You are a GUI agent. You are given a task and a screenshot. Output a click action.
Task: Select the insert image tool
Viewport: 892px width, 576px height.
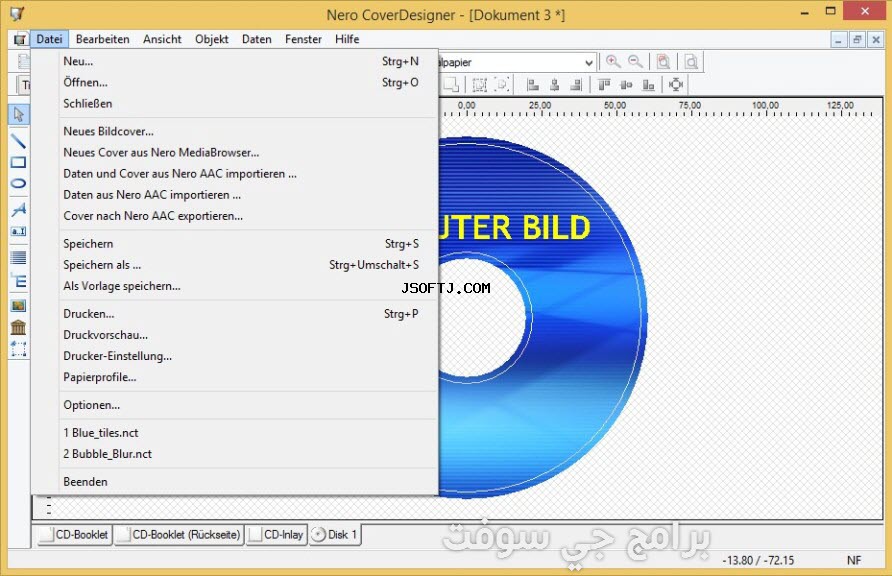click(x=18, y=306)
